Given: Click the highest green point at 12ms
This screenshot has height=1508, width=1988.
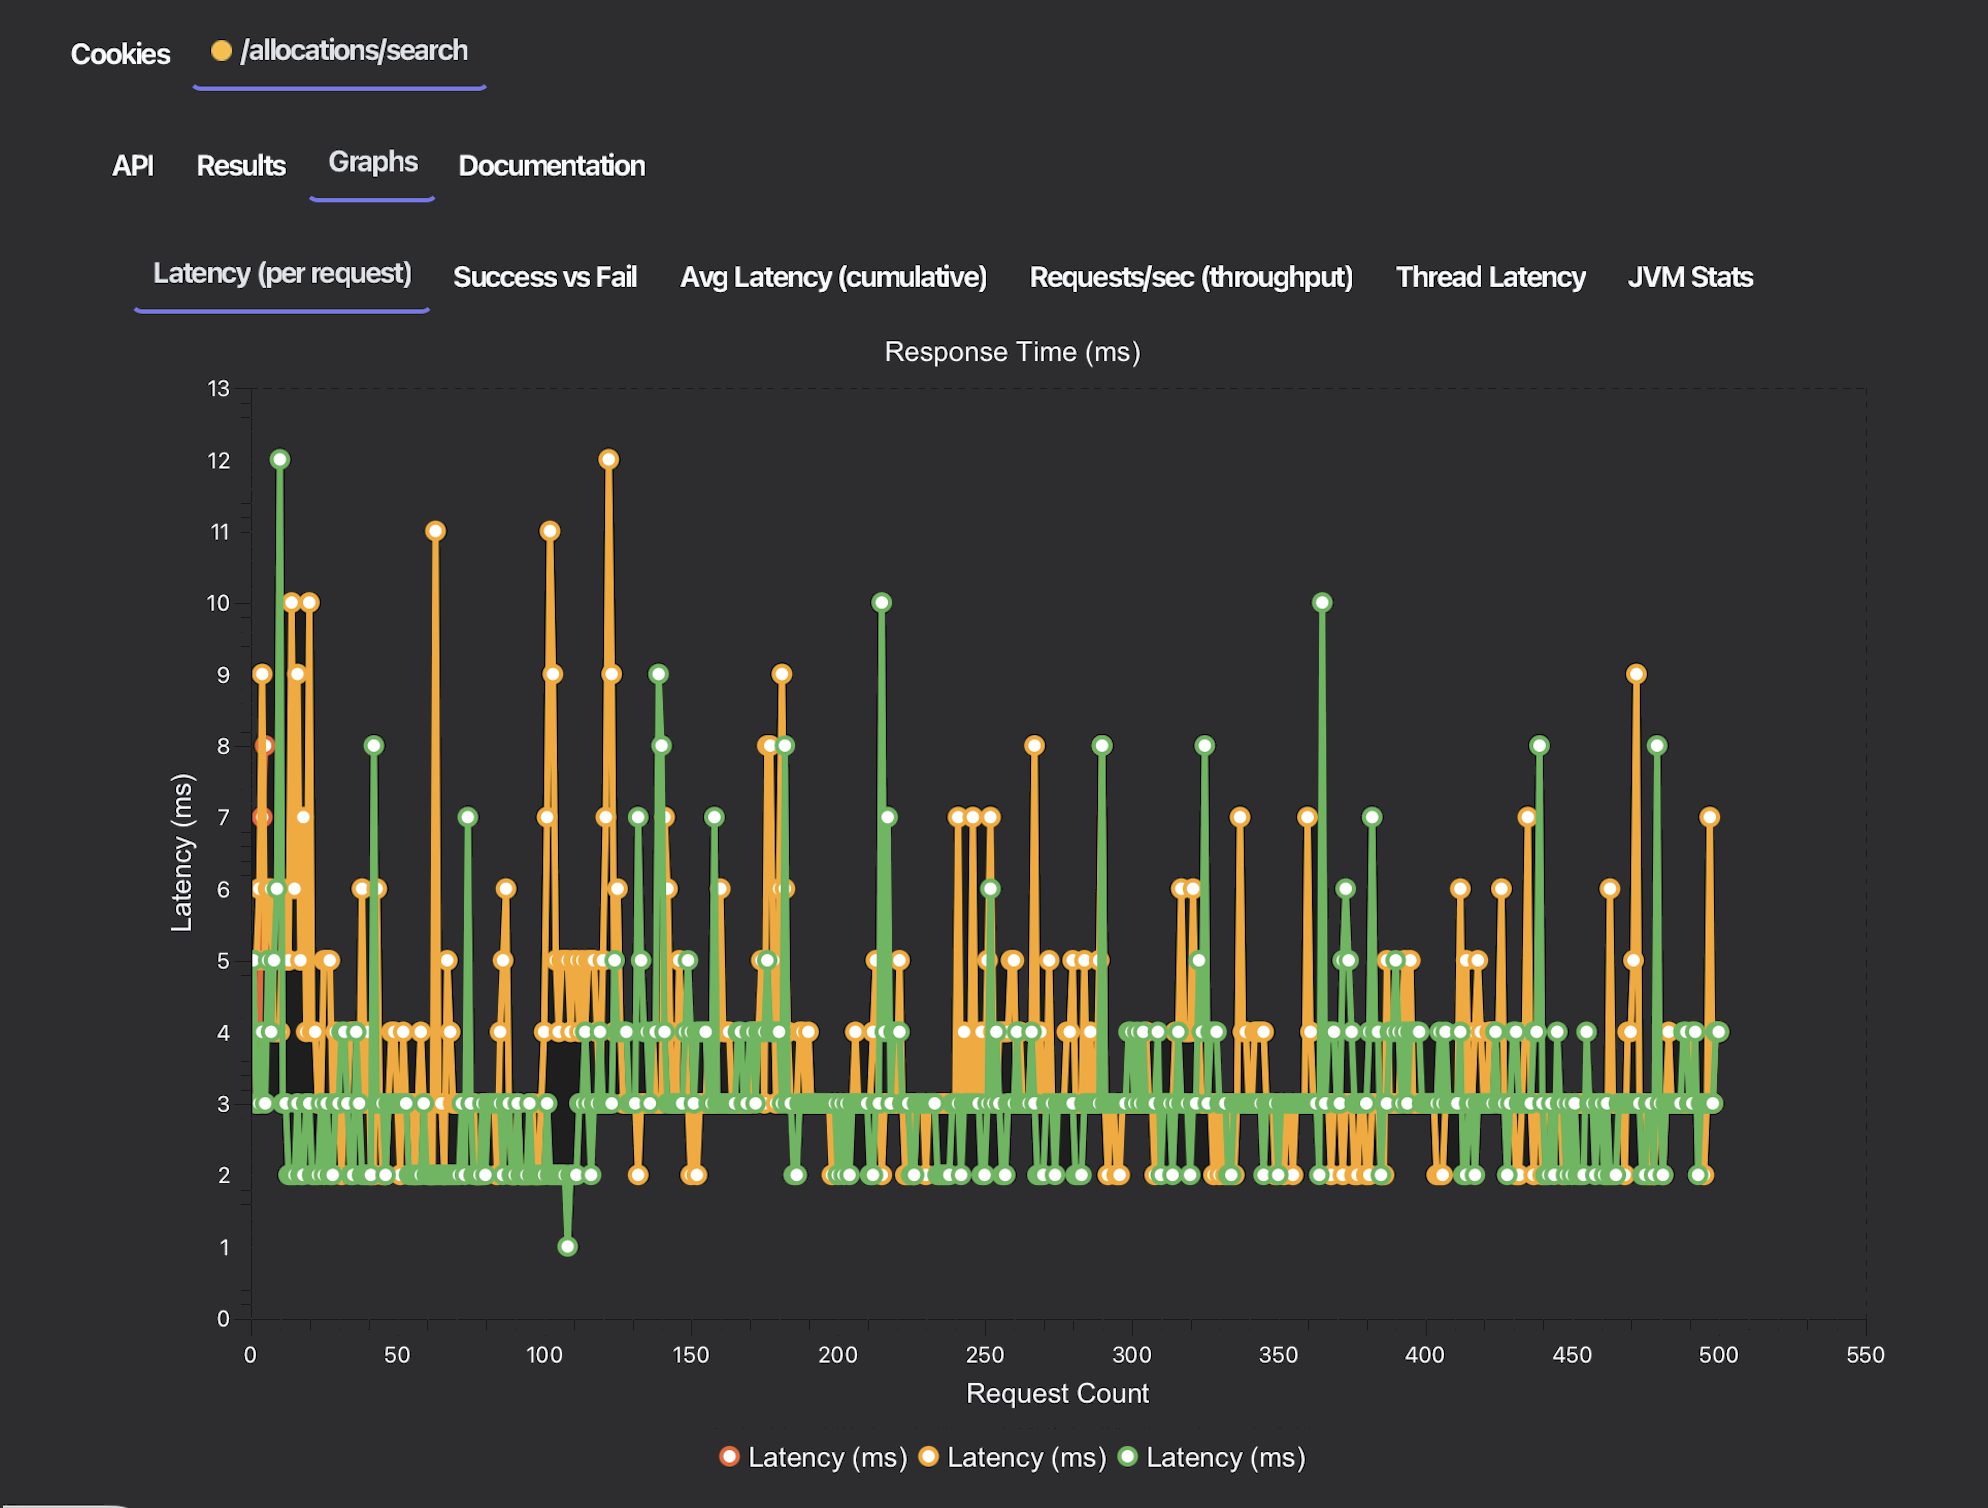Looking at the screenshot, I should [279, 460].
